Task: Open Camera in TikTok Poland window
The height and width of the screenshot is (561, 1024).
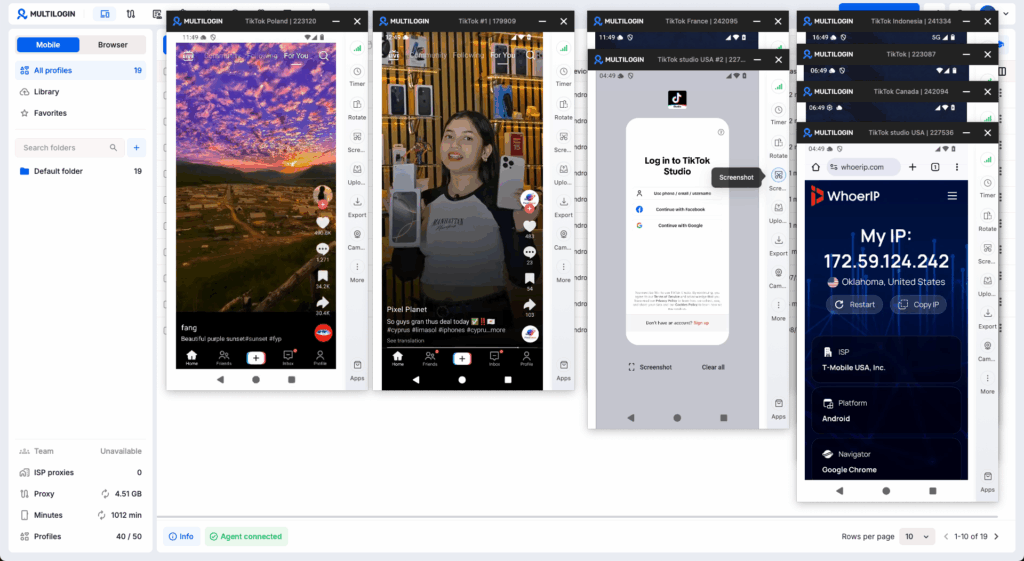Action: [x=357, y=240]
